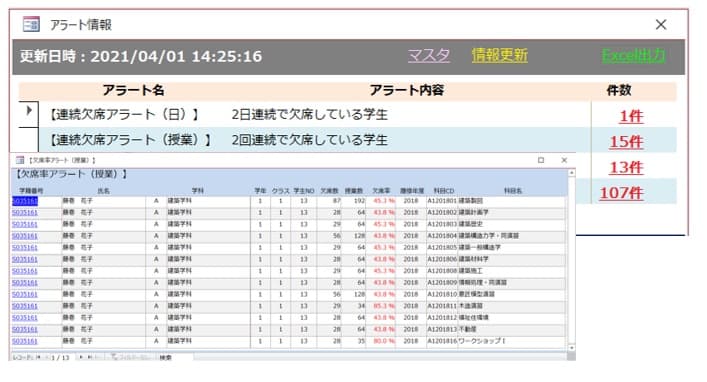Click the filter indicator in the record navigator
Viewport: 707px width, 382px height.
(130, 357)
